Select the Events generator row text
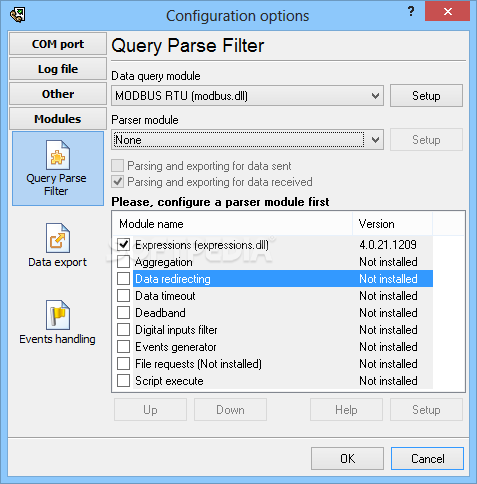 coord(176,347)
